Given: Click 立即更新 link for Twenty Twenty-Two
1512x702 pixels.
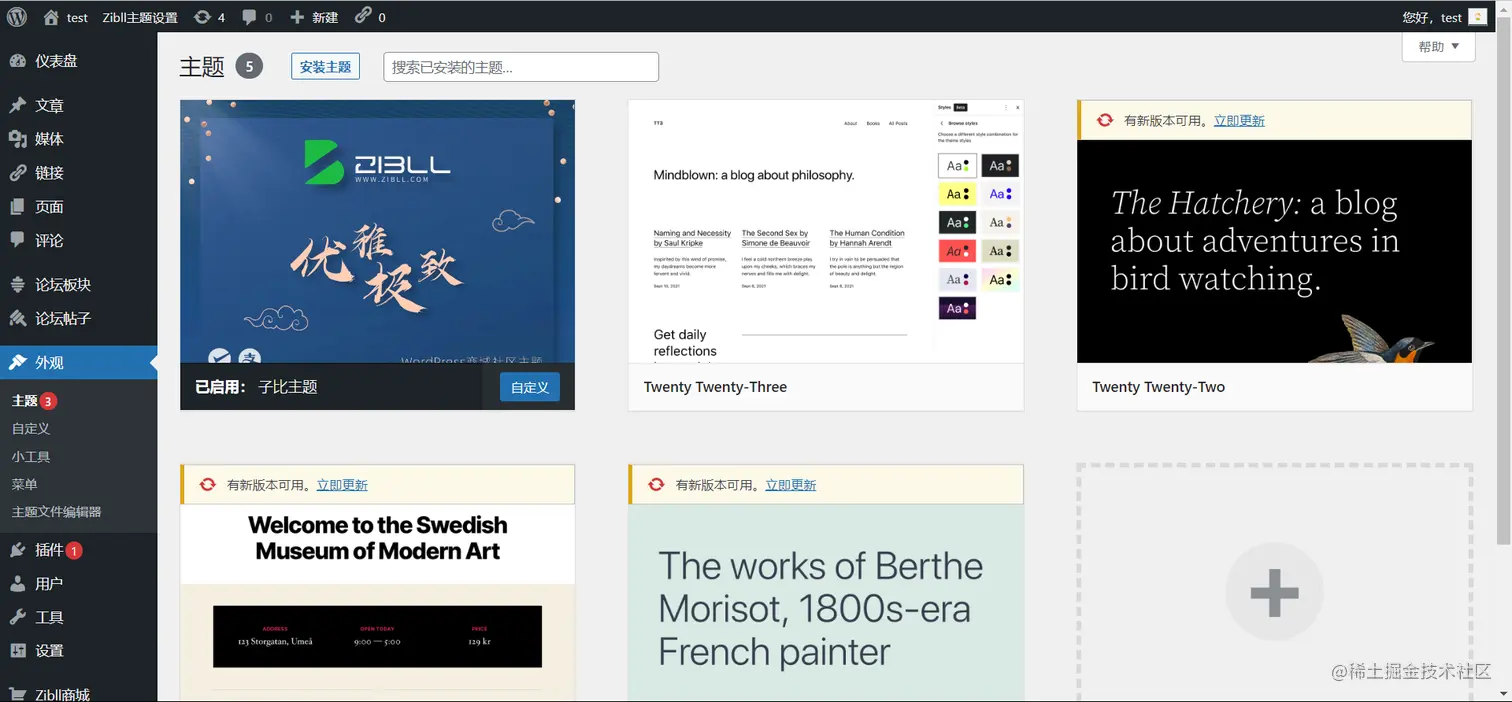Looking at the screenshot, I should coord(1239,120).
